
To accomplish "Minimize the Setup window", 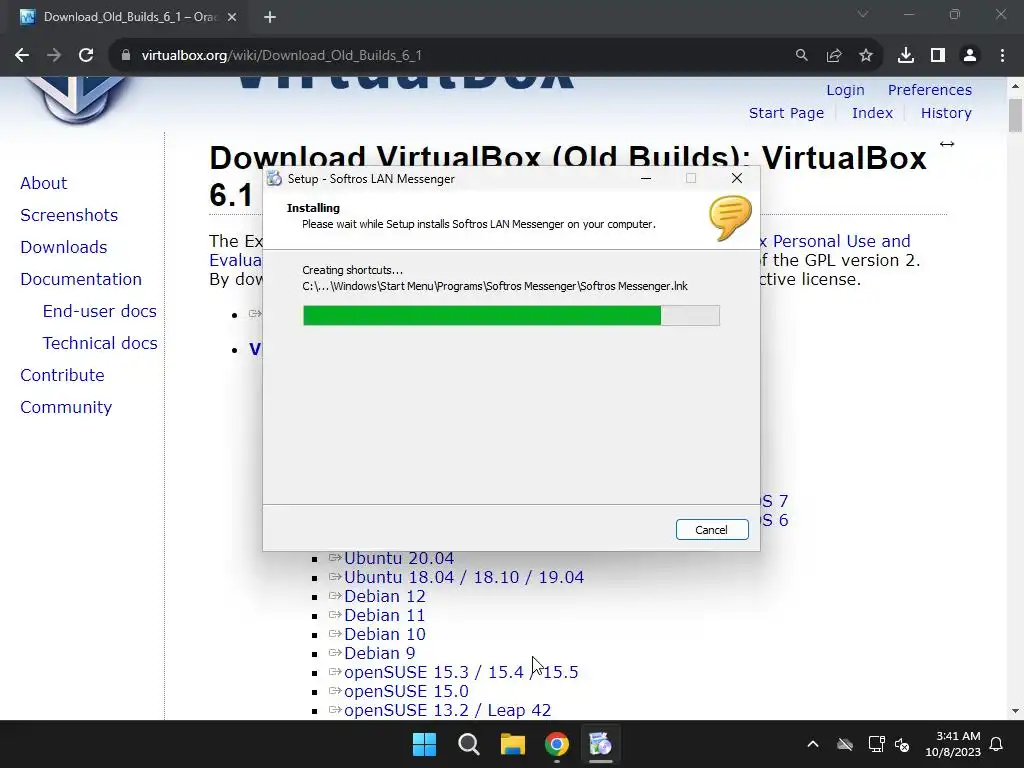I will [x=646, y=178].
